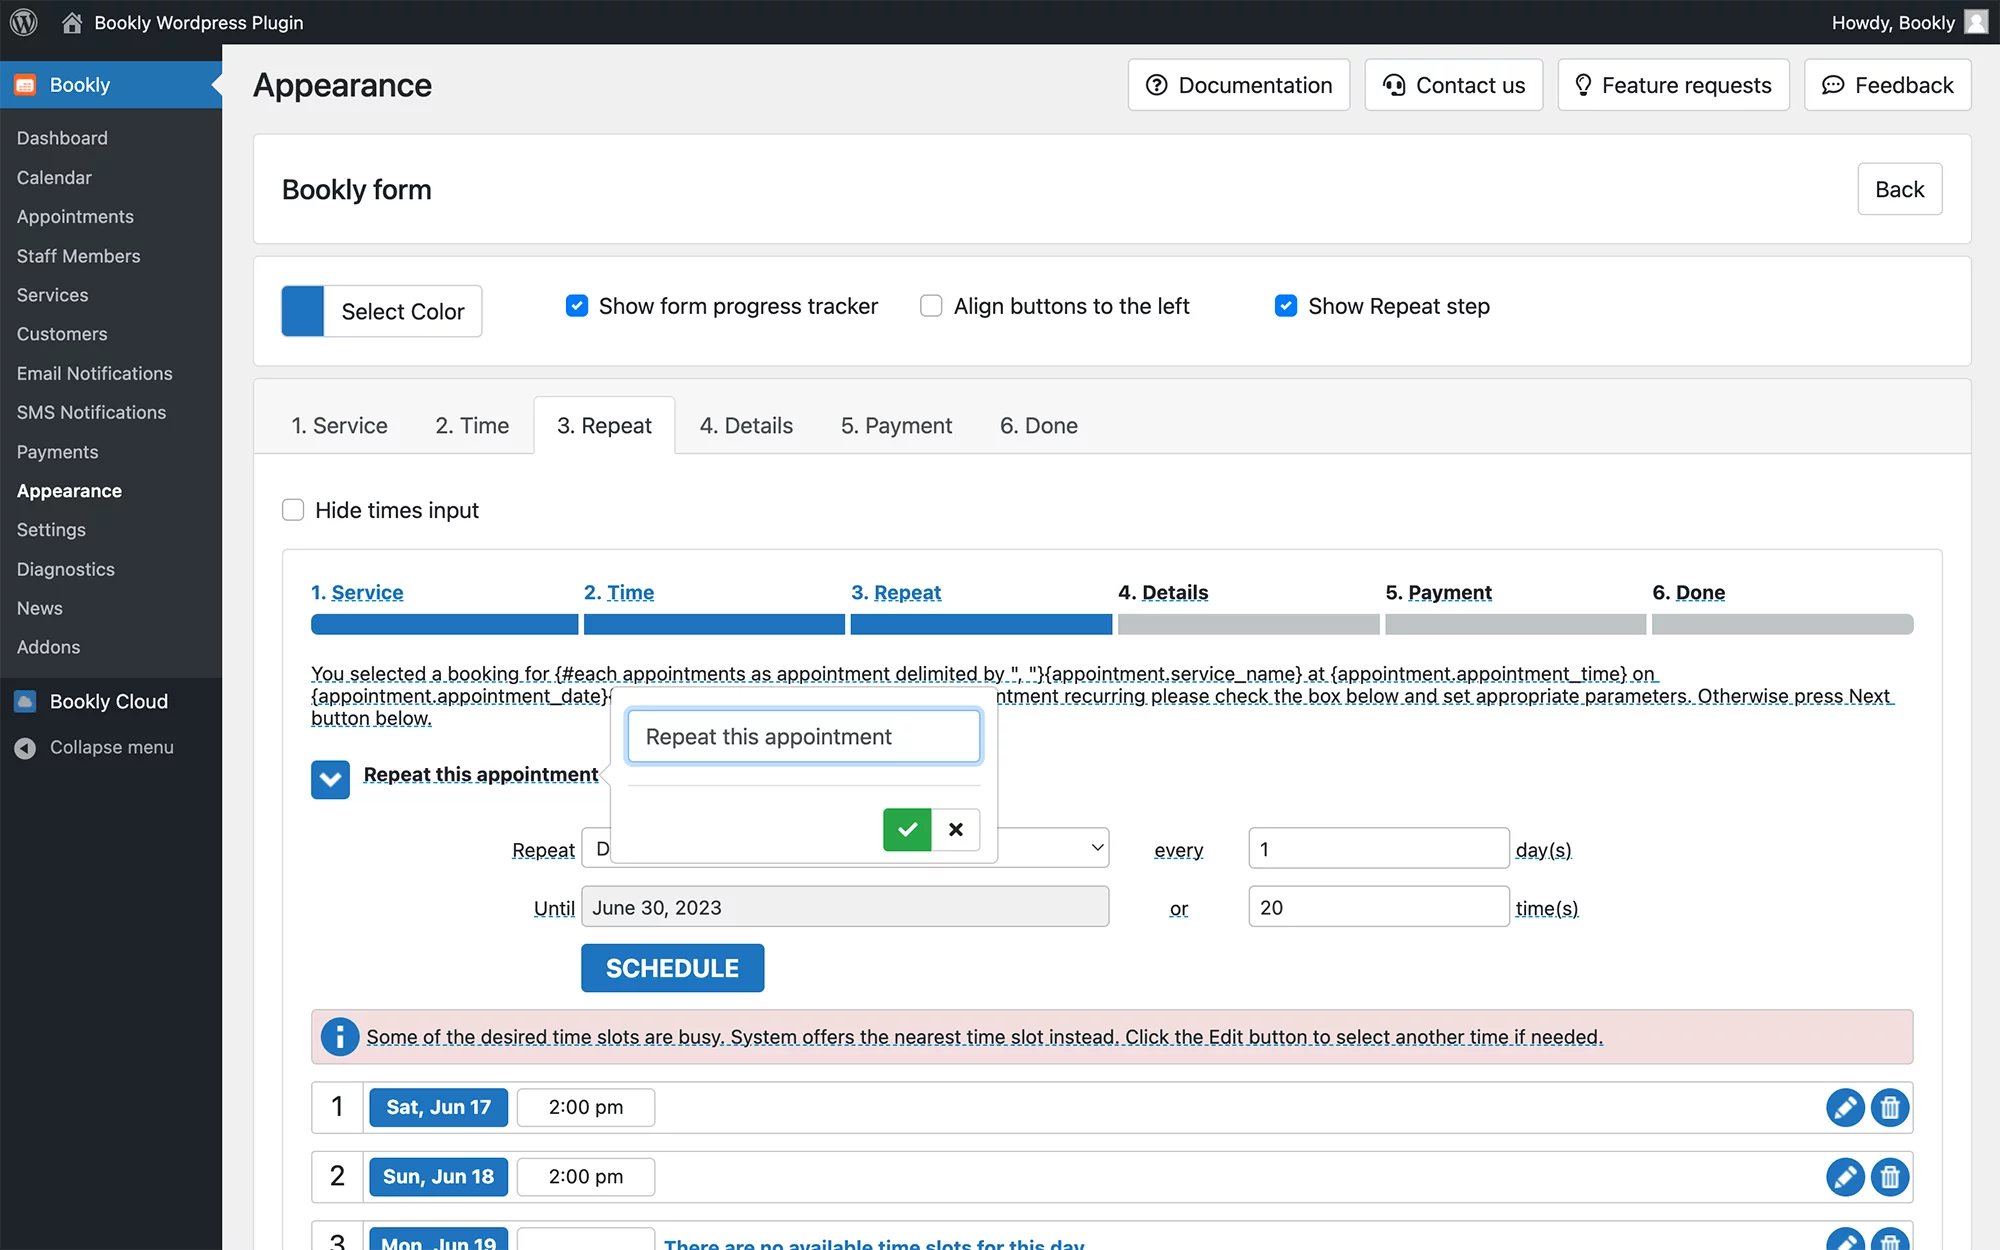Open Settings in the sidebar
The width and height of the screenshot is (2000, 1250).
[51, 530]
